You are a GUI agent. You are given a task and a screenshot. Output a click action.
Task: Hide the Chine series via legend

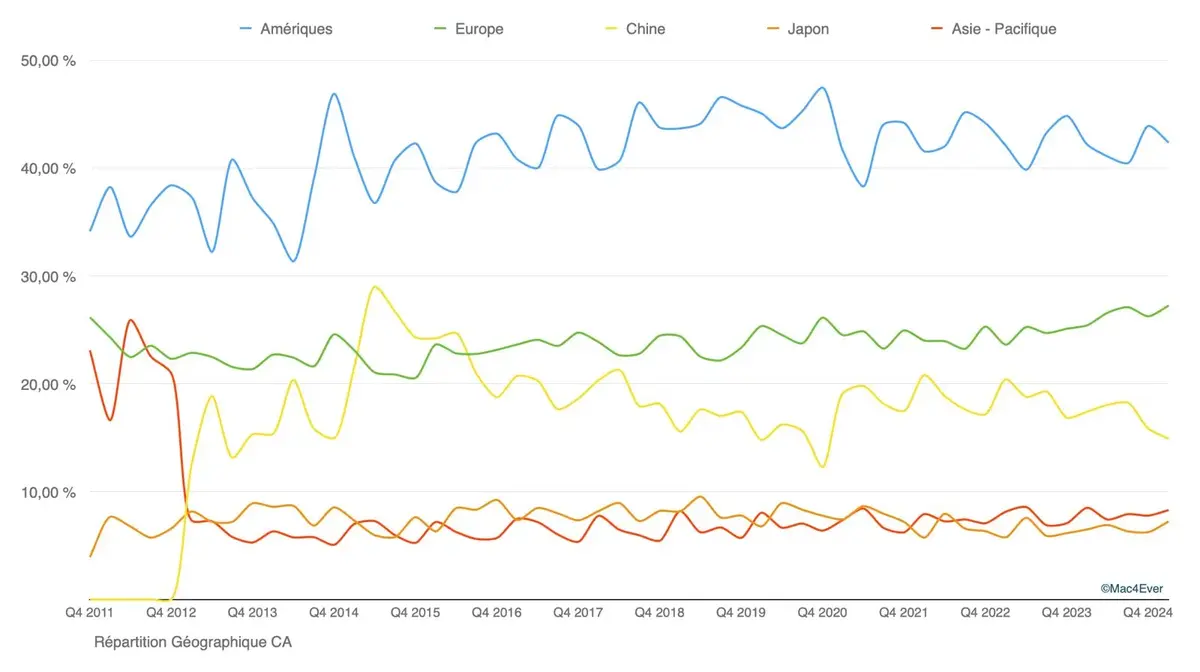646,29
